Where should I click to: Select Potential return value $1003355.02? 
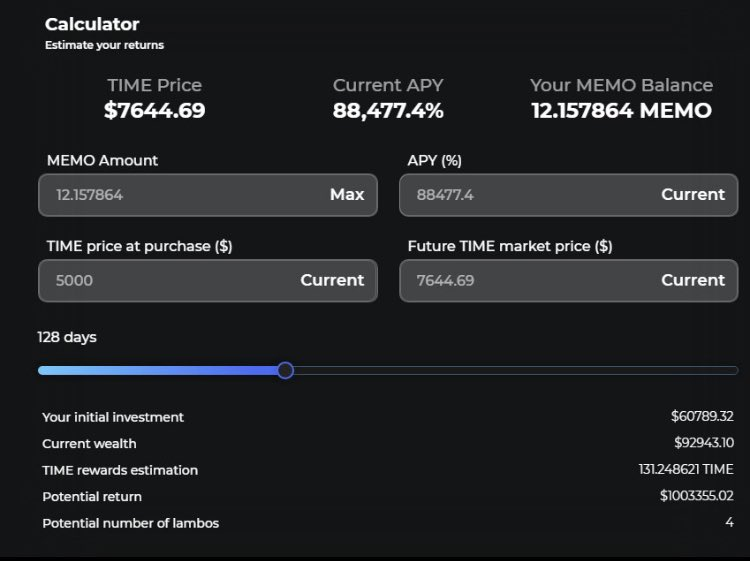click(696, 495)
